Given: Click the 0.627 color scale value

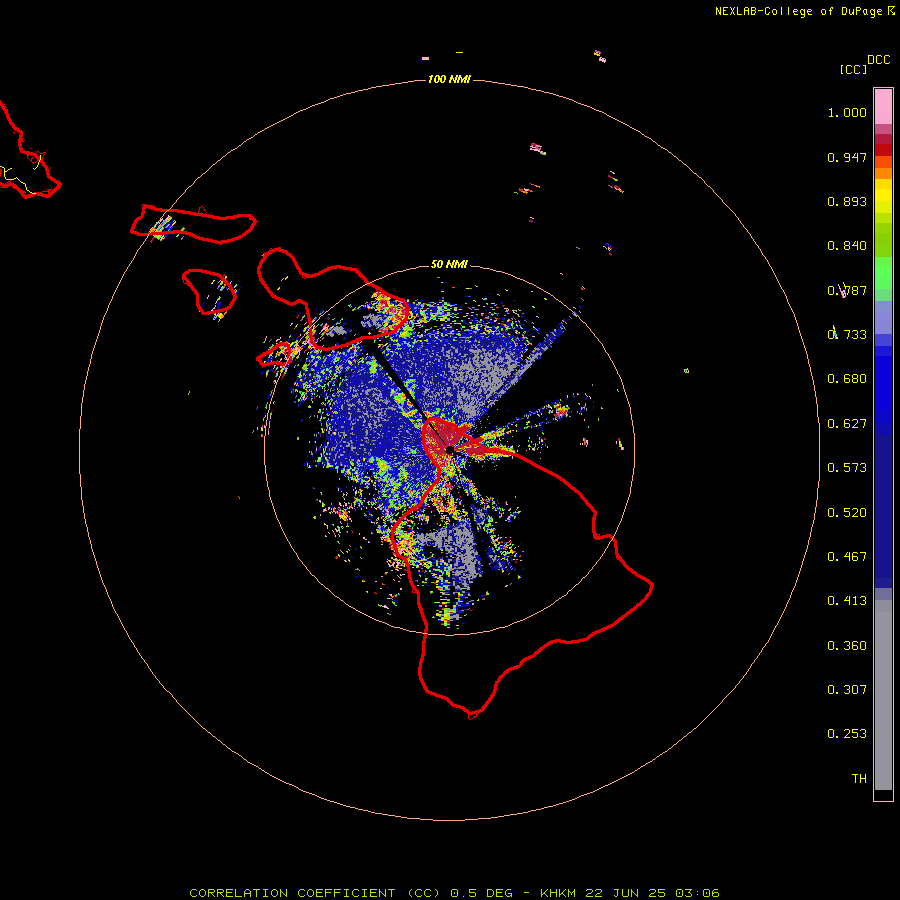Looking at the screenshot, I should pyautogui.click(x=847, y=424).
